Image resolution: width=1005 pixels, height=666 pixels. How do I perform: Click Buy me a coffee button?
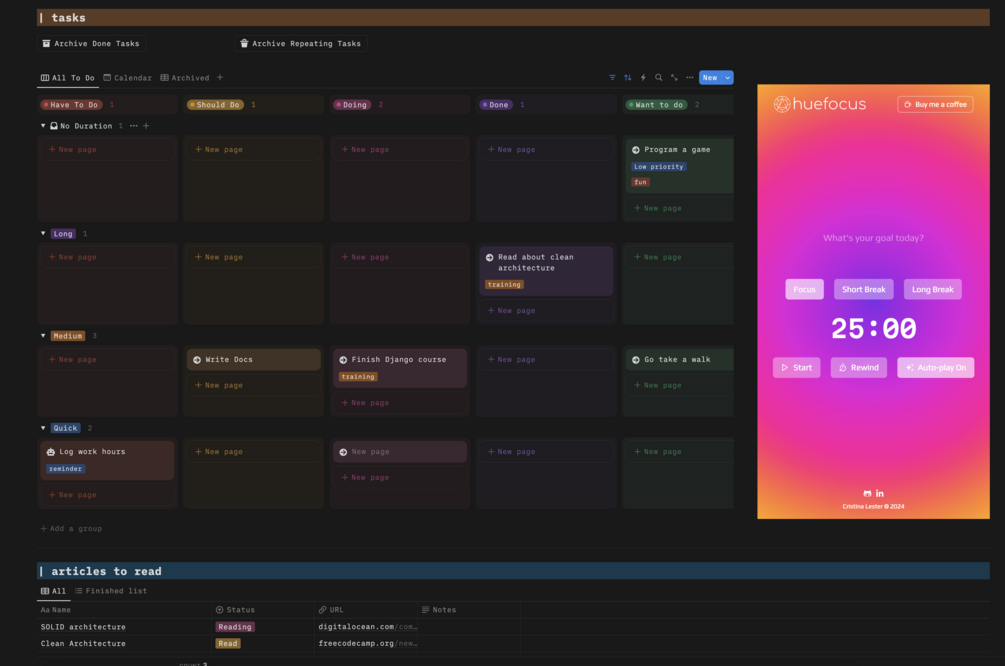pyautogui.click(x=935, y=104)
